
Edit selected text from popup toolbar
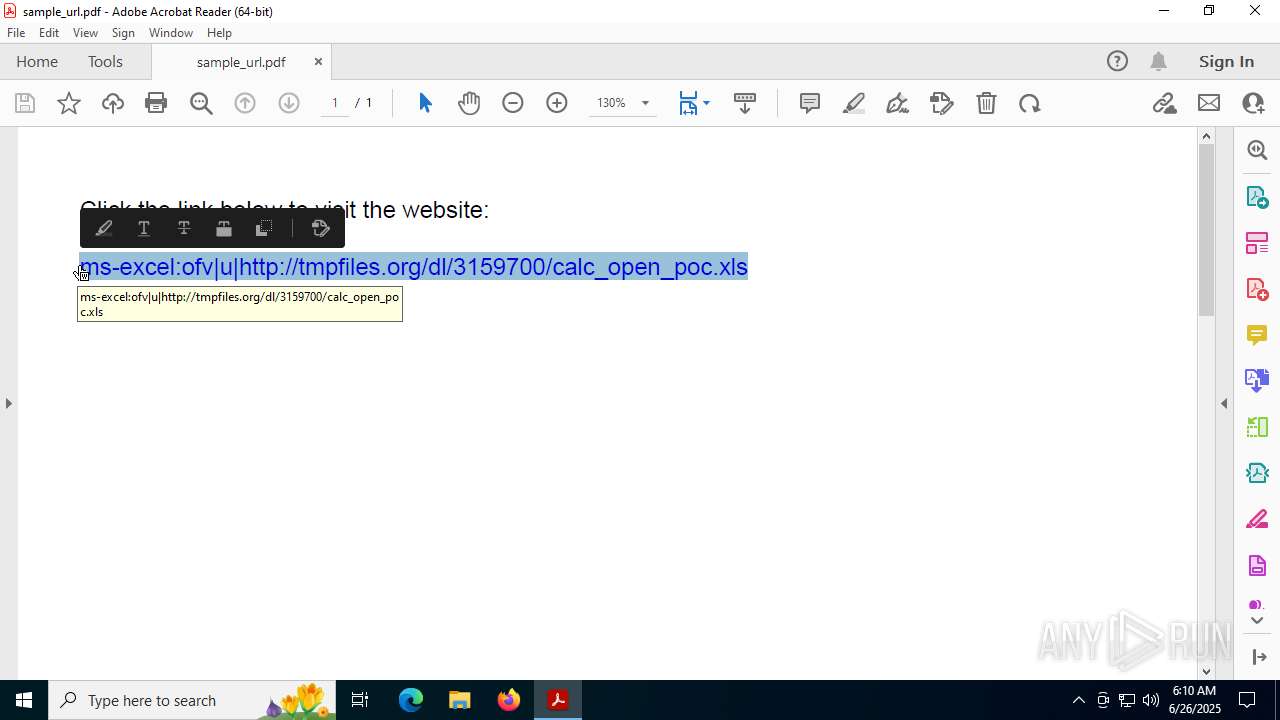point(321,228)
